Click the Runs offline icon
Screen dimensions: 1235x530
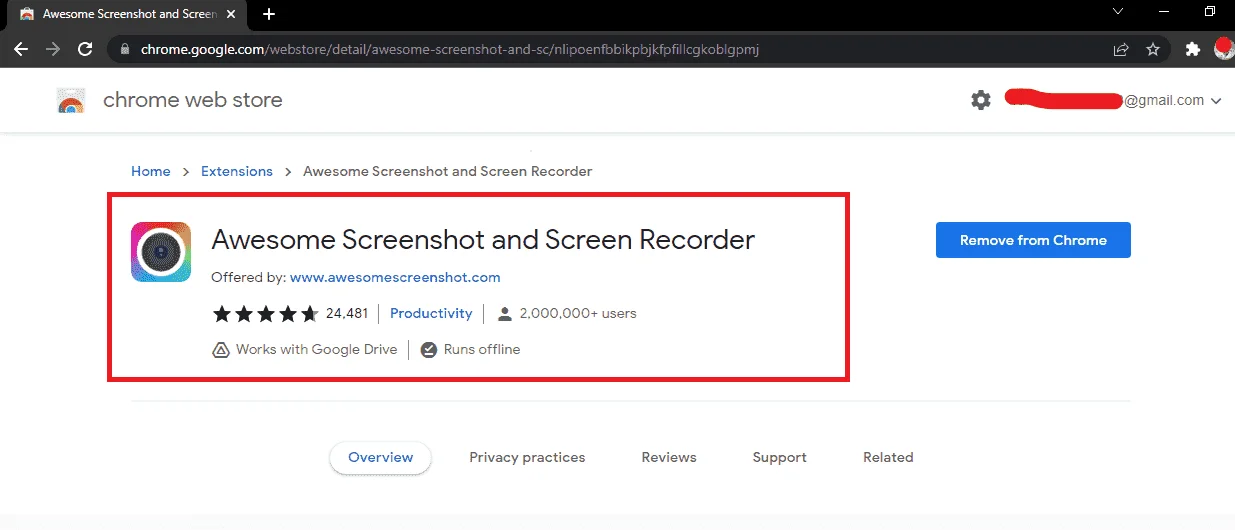click(x=429, y=350)
